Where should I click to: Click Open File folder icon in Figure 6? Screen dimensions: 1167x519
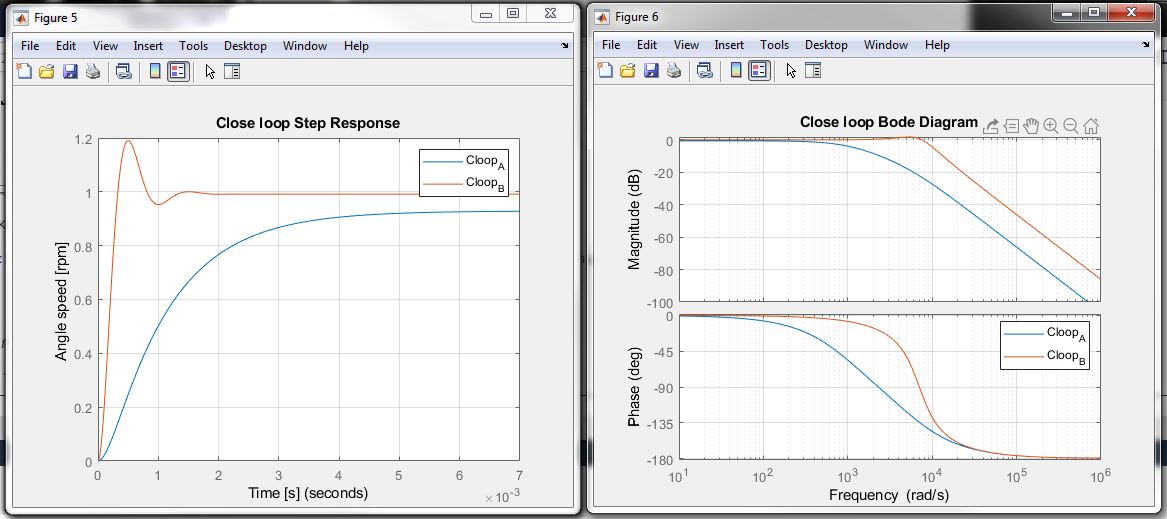(627, 71)
